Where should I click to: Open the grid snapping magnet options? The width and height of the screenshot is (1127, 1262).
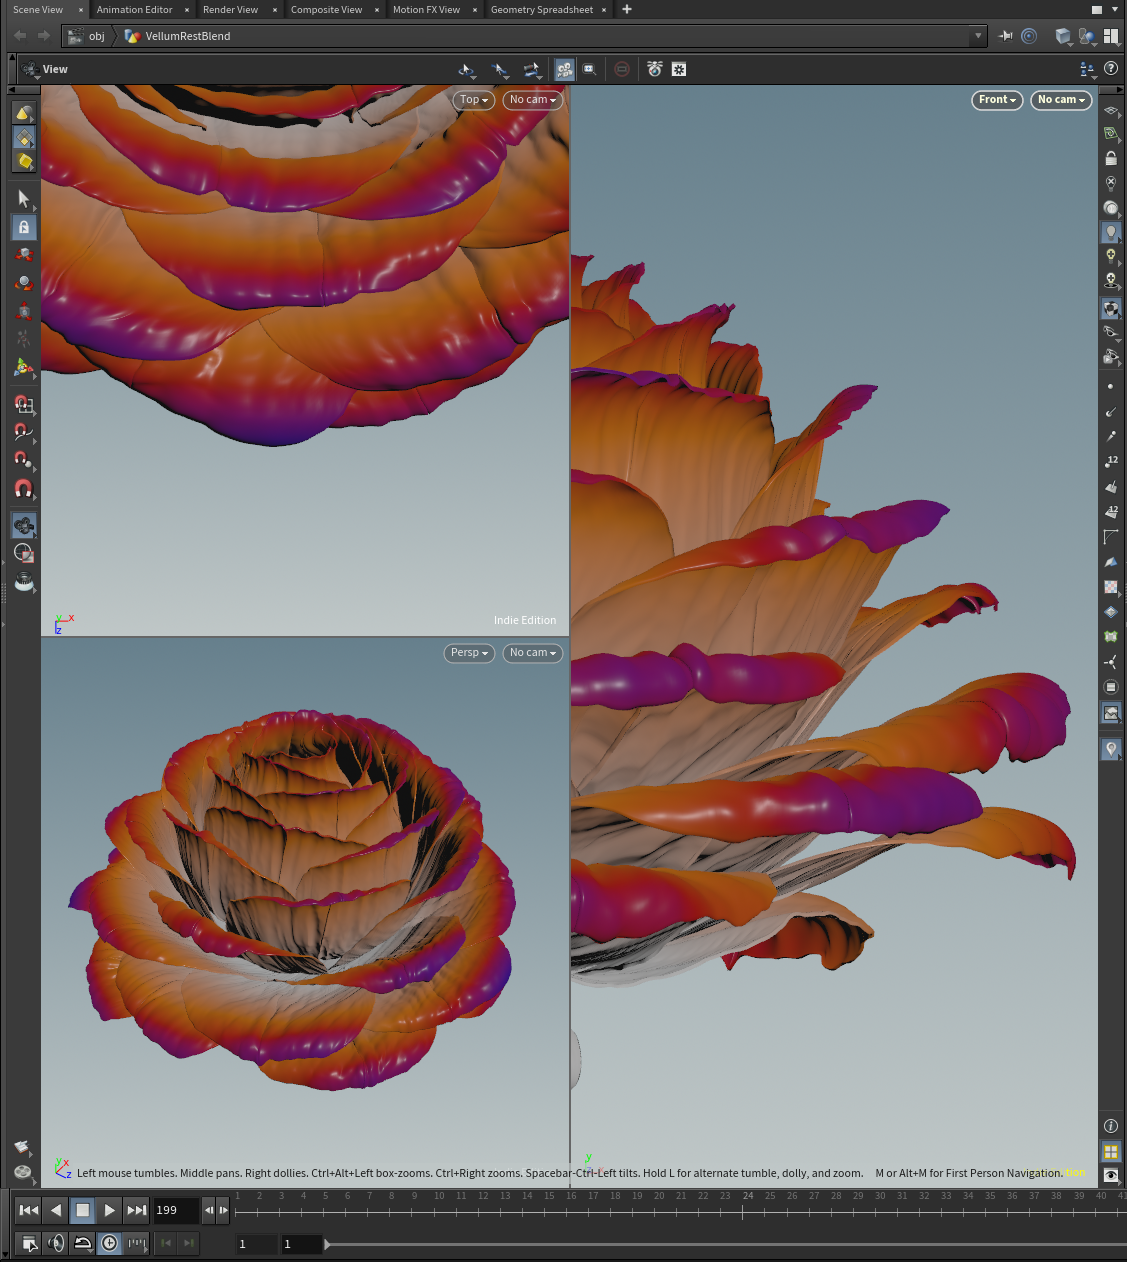pyautogui.click(x=24, y=405)
